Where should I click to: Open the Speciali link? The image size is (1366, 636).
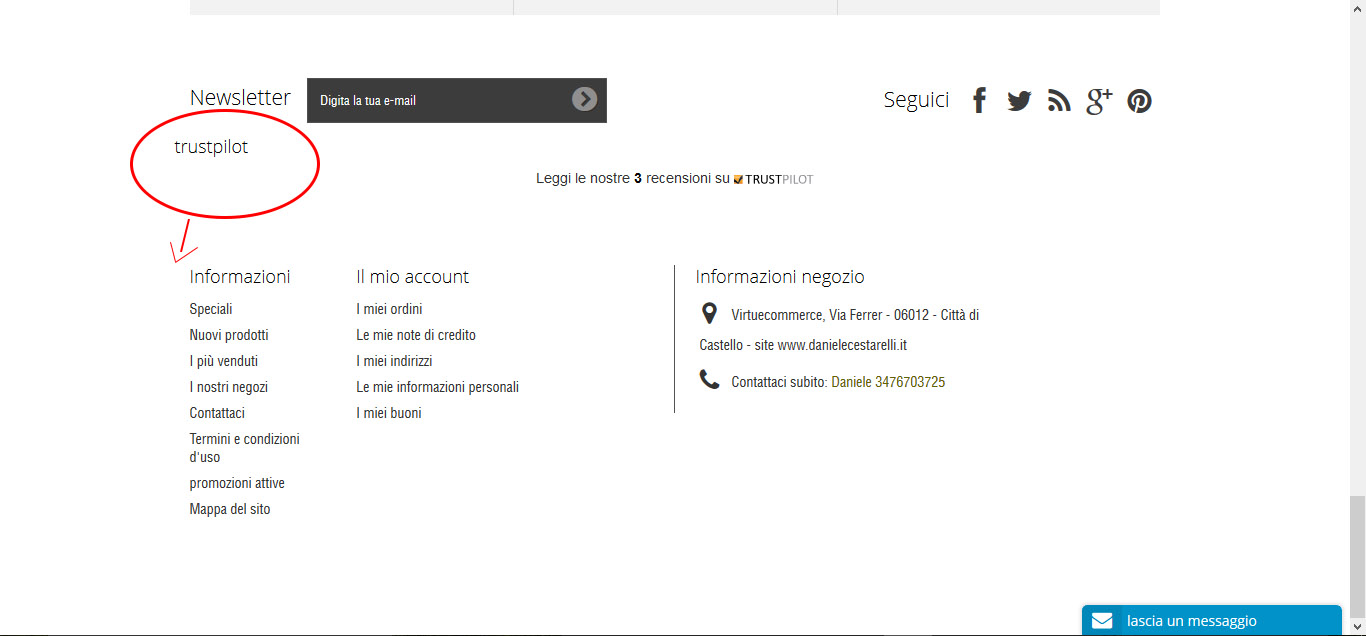tap(211, 309)
